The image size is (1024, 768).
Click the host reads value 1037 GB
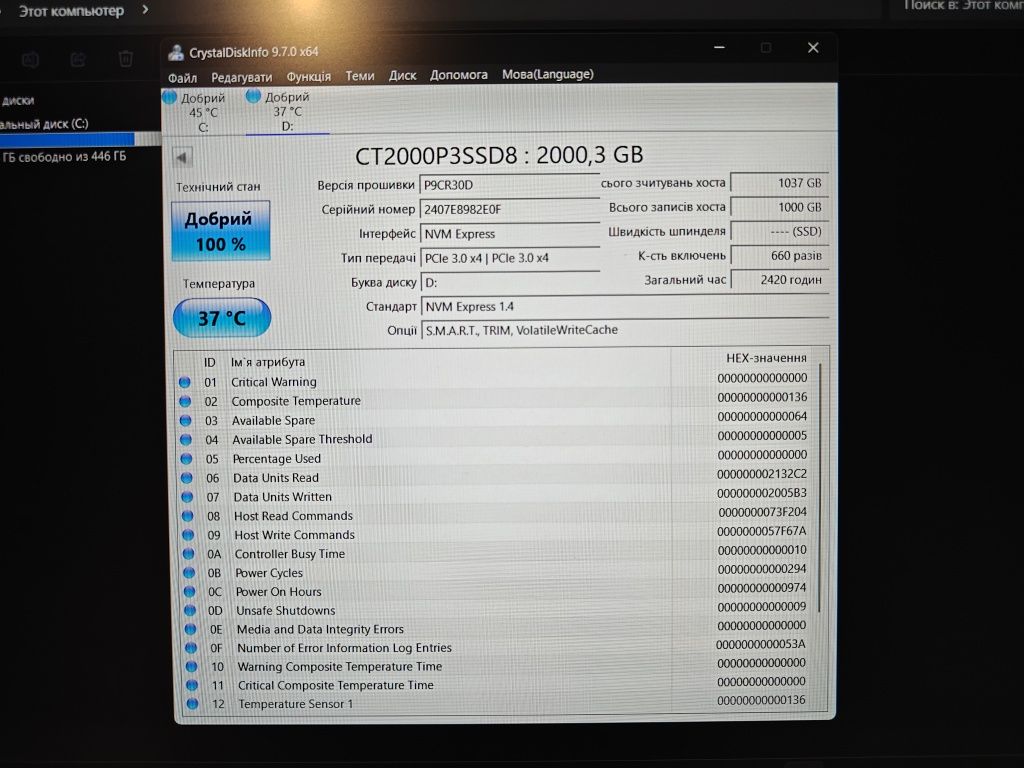click(779, 183)
